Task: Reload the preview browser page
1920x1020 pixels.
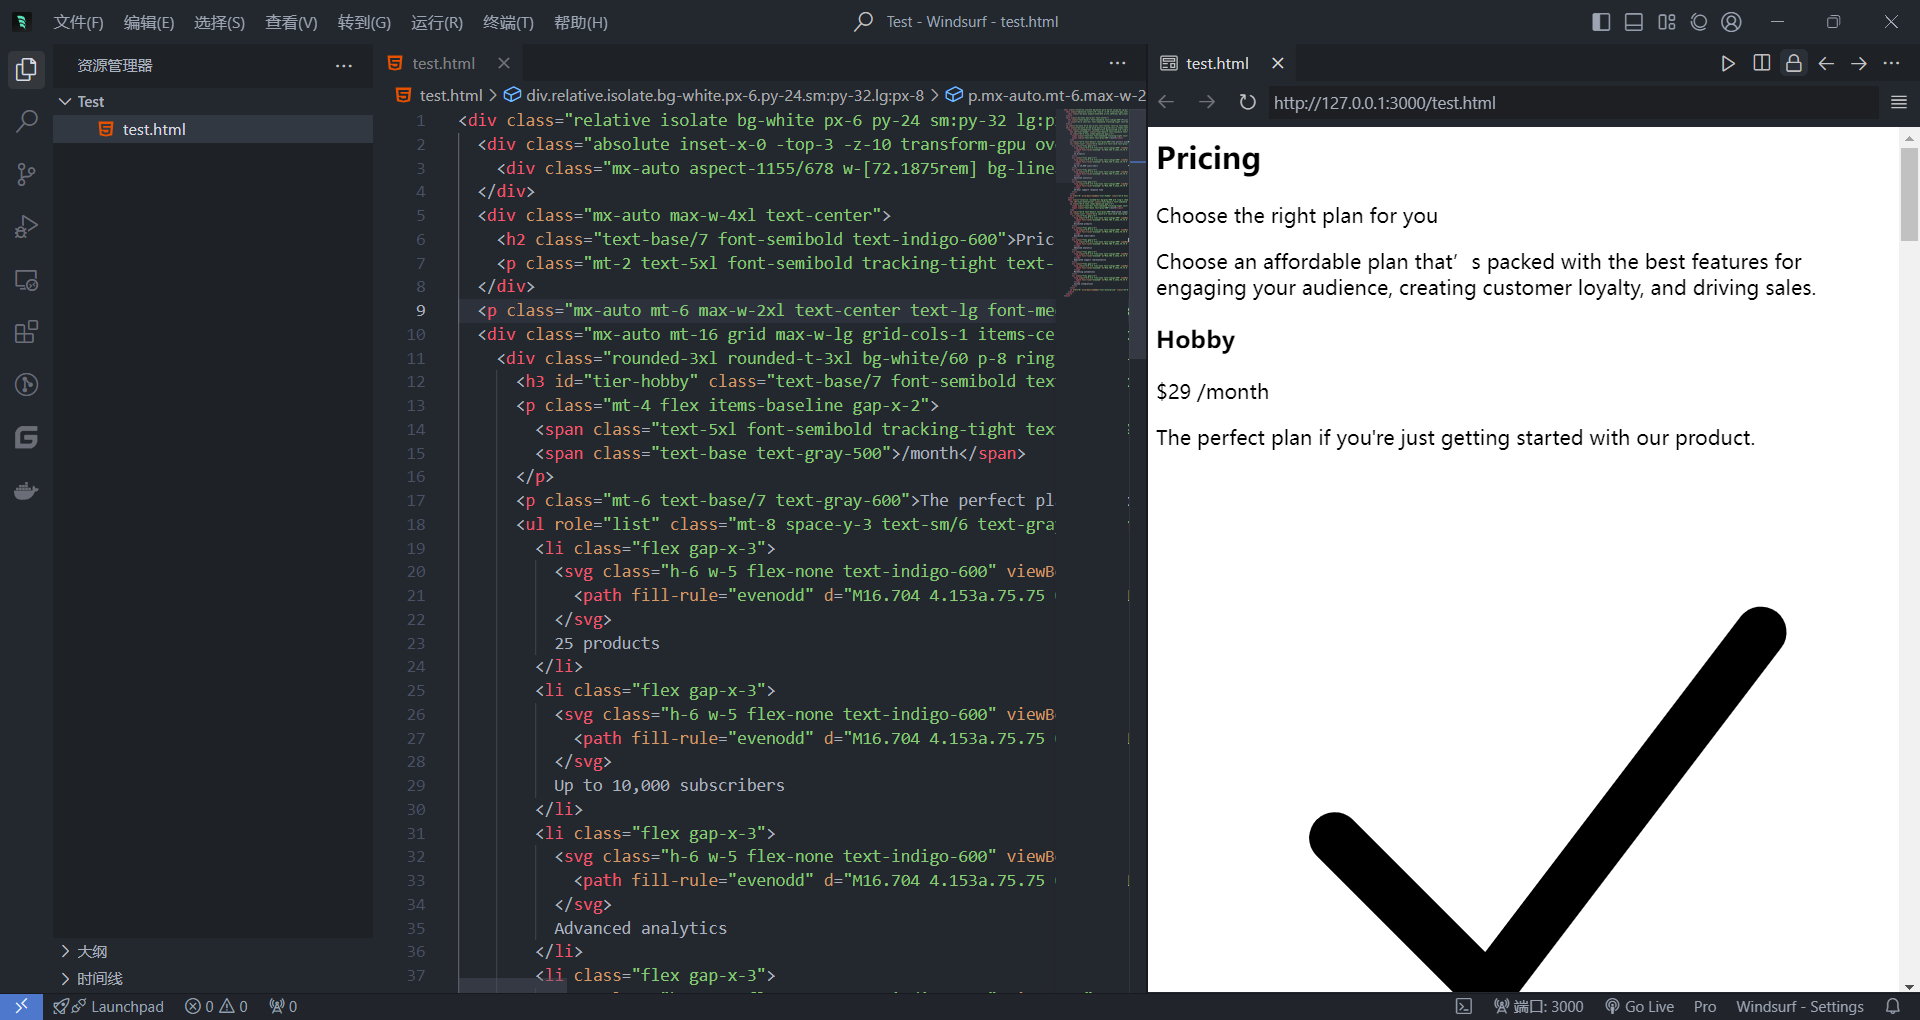Action: 1247,102
